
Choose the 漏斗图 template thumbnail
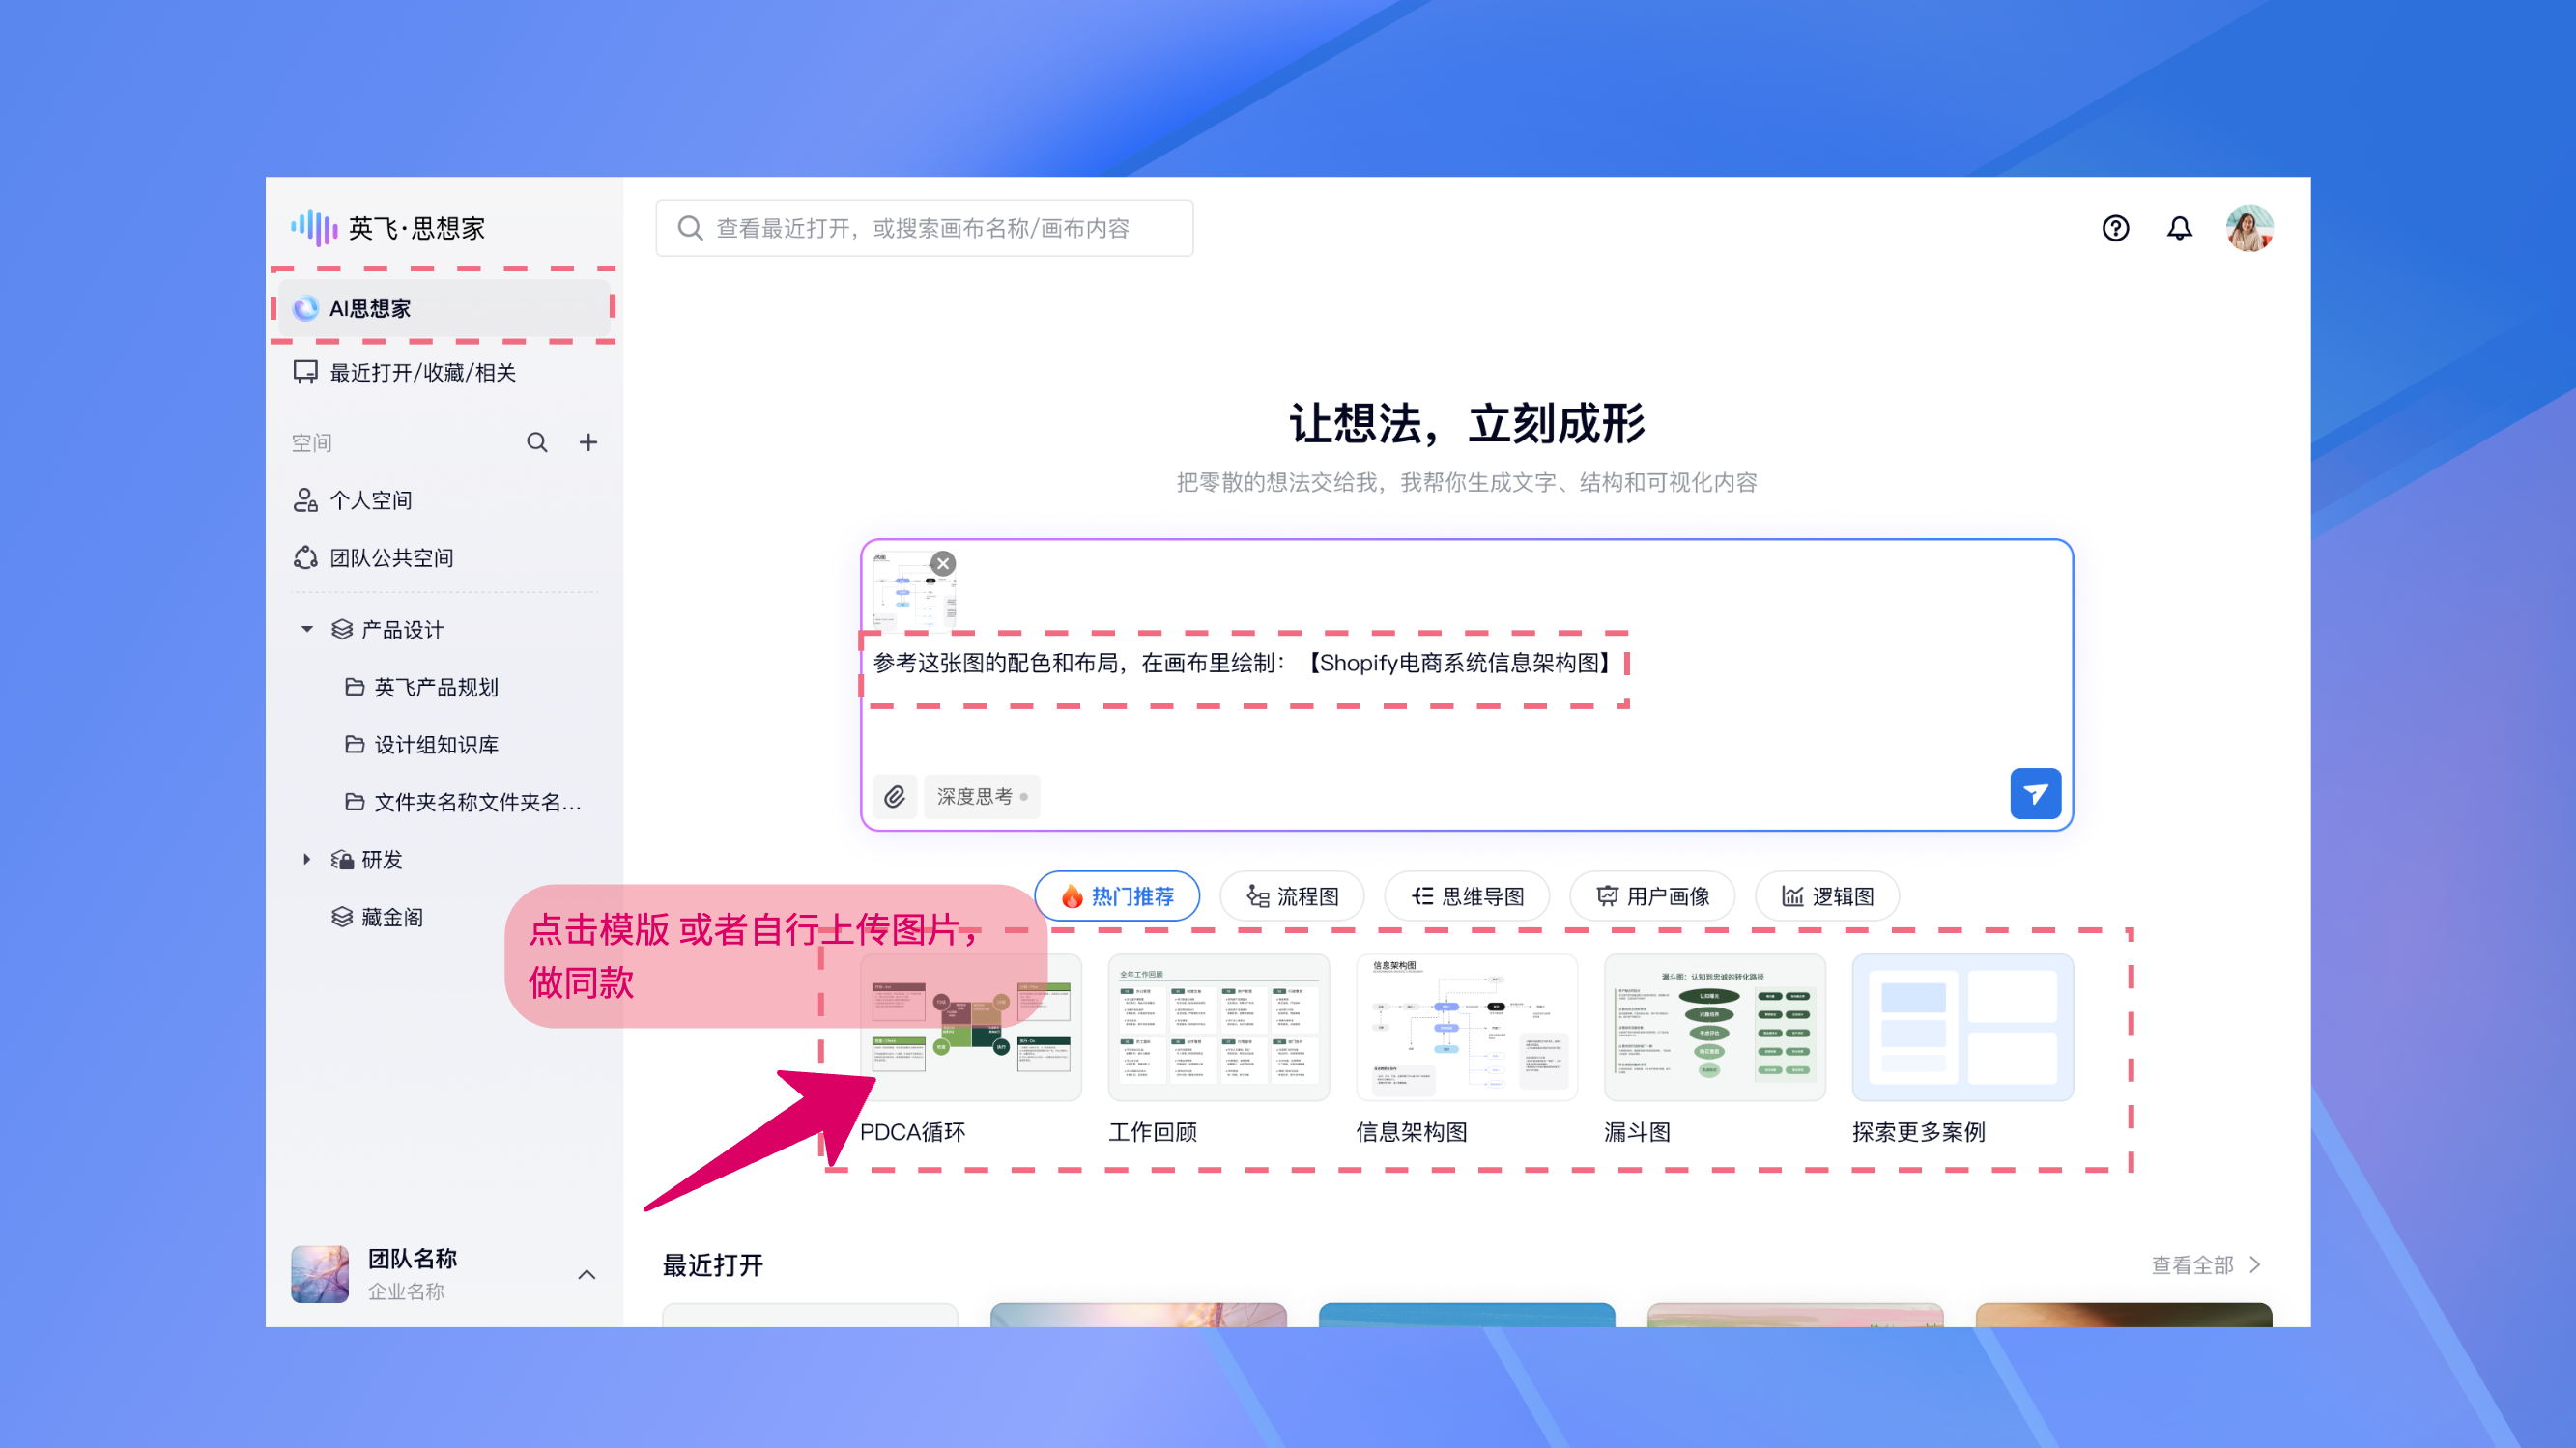click(1715, 1027)
